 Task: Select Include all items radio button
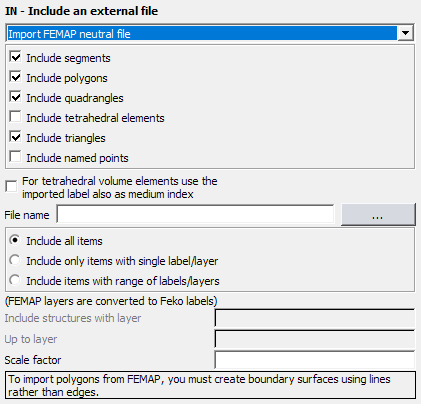click(x=15, y=240)
